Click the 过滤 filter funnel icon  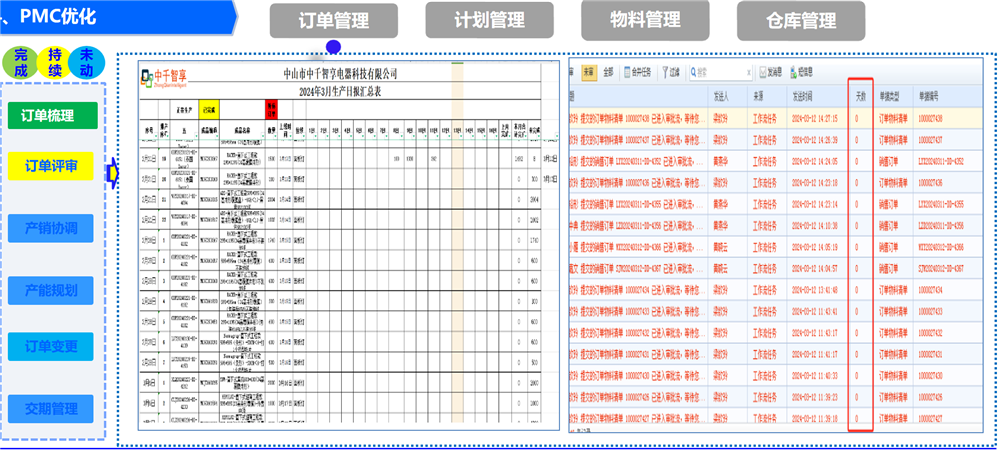tap(665, 73)
